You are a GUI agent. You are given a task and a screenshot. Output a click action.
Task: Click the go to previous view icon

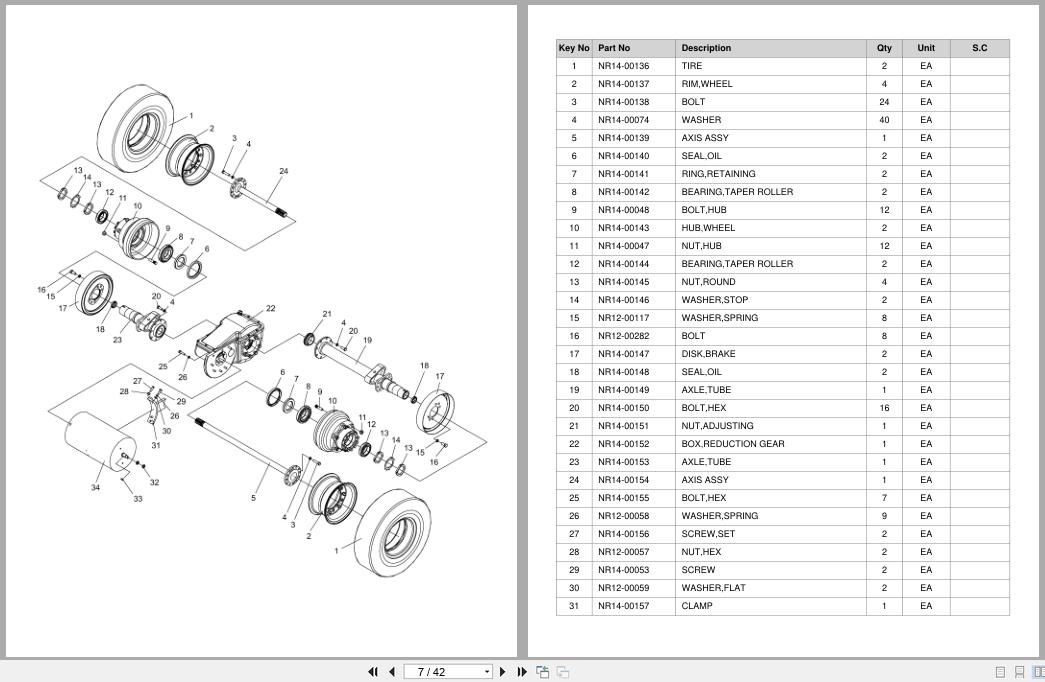tap(542, 672)
